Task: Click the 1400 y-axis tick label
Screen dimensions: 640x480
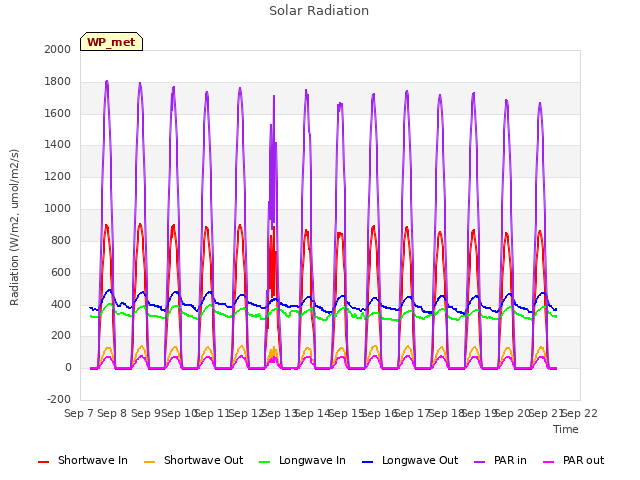Action: click(x=58, y=144)
